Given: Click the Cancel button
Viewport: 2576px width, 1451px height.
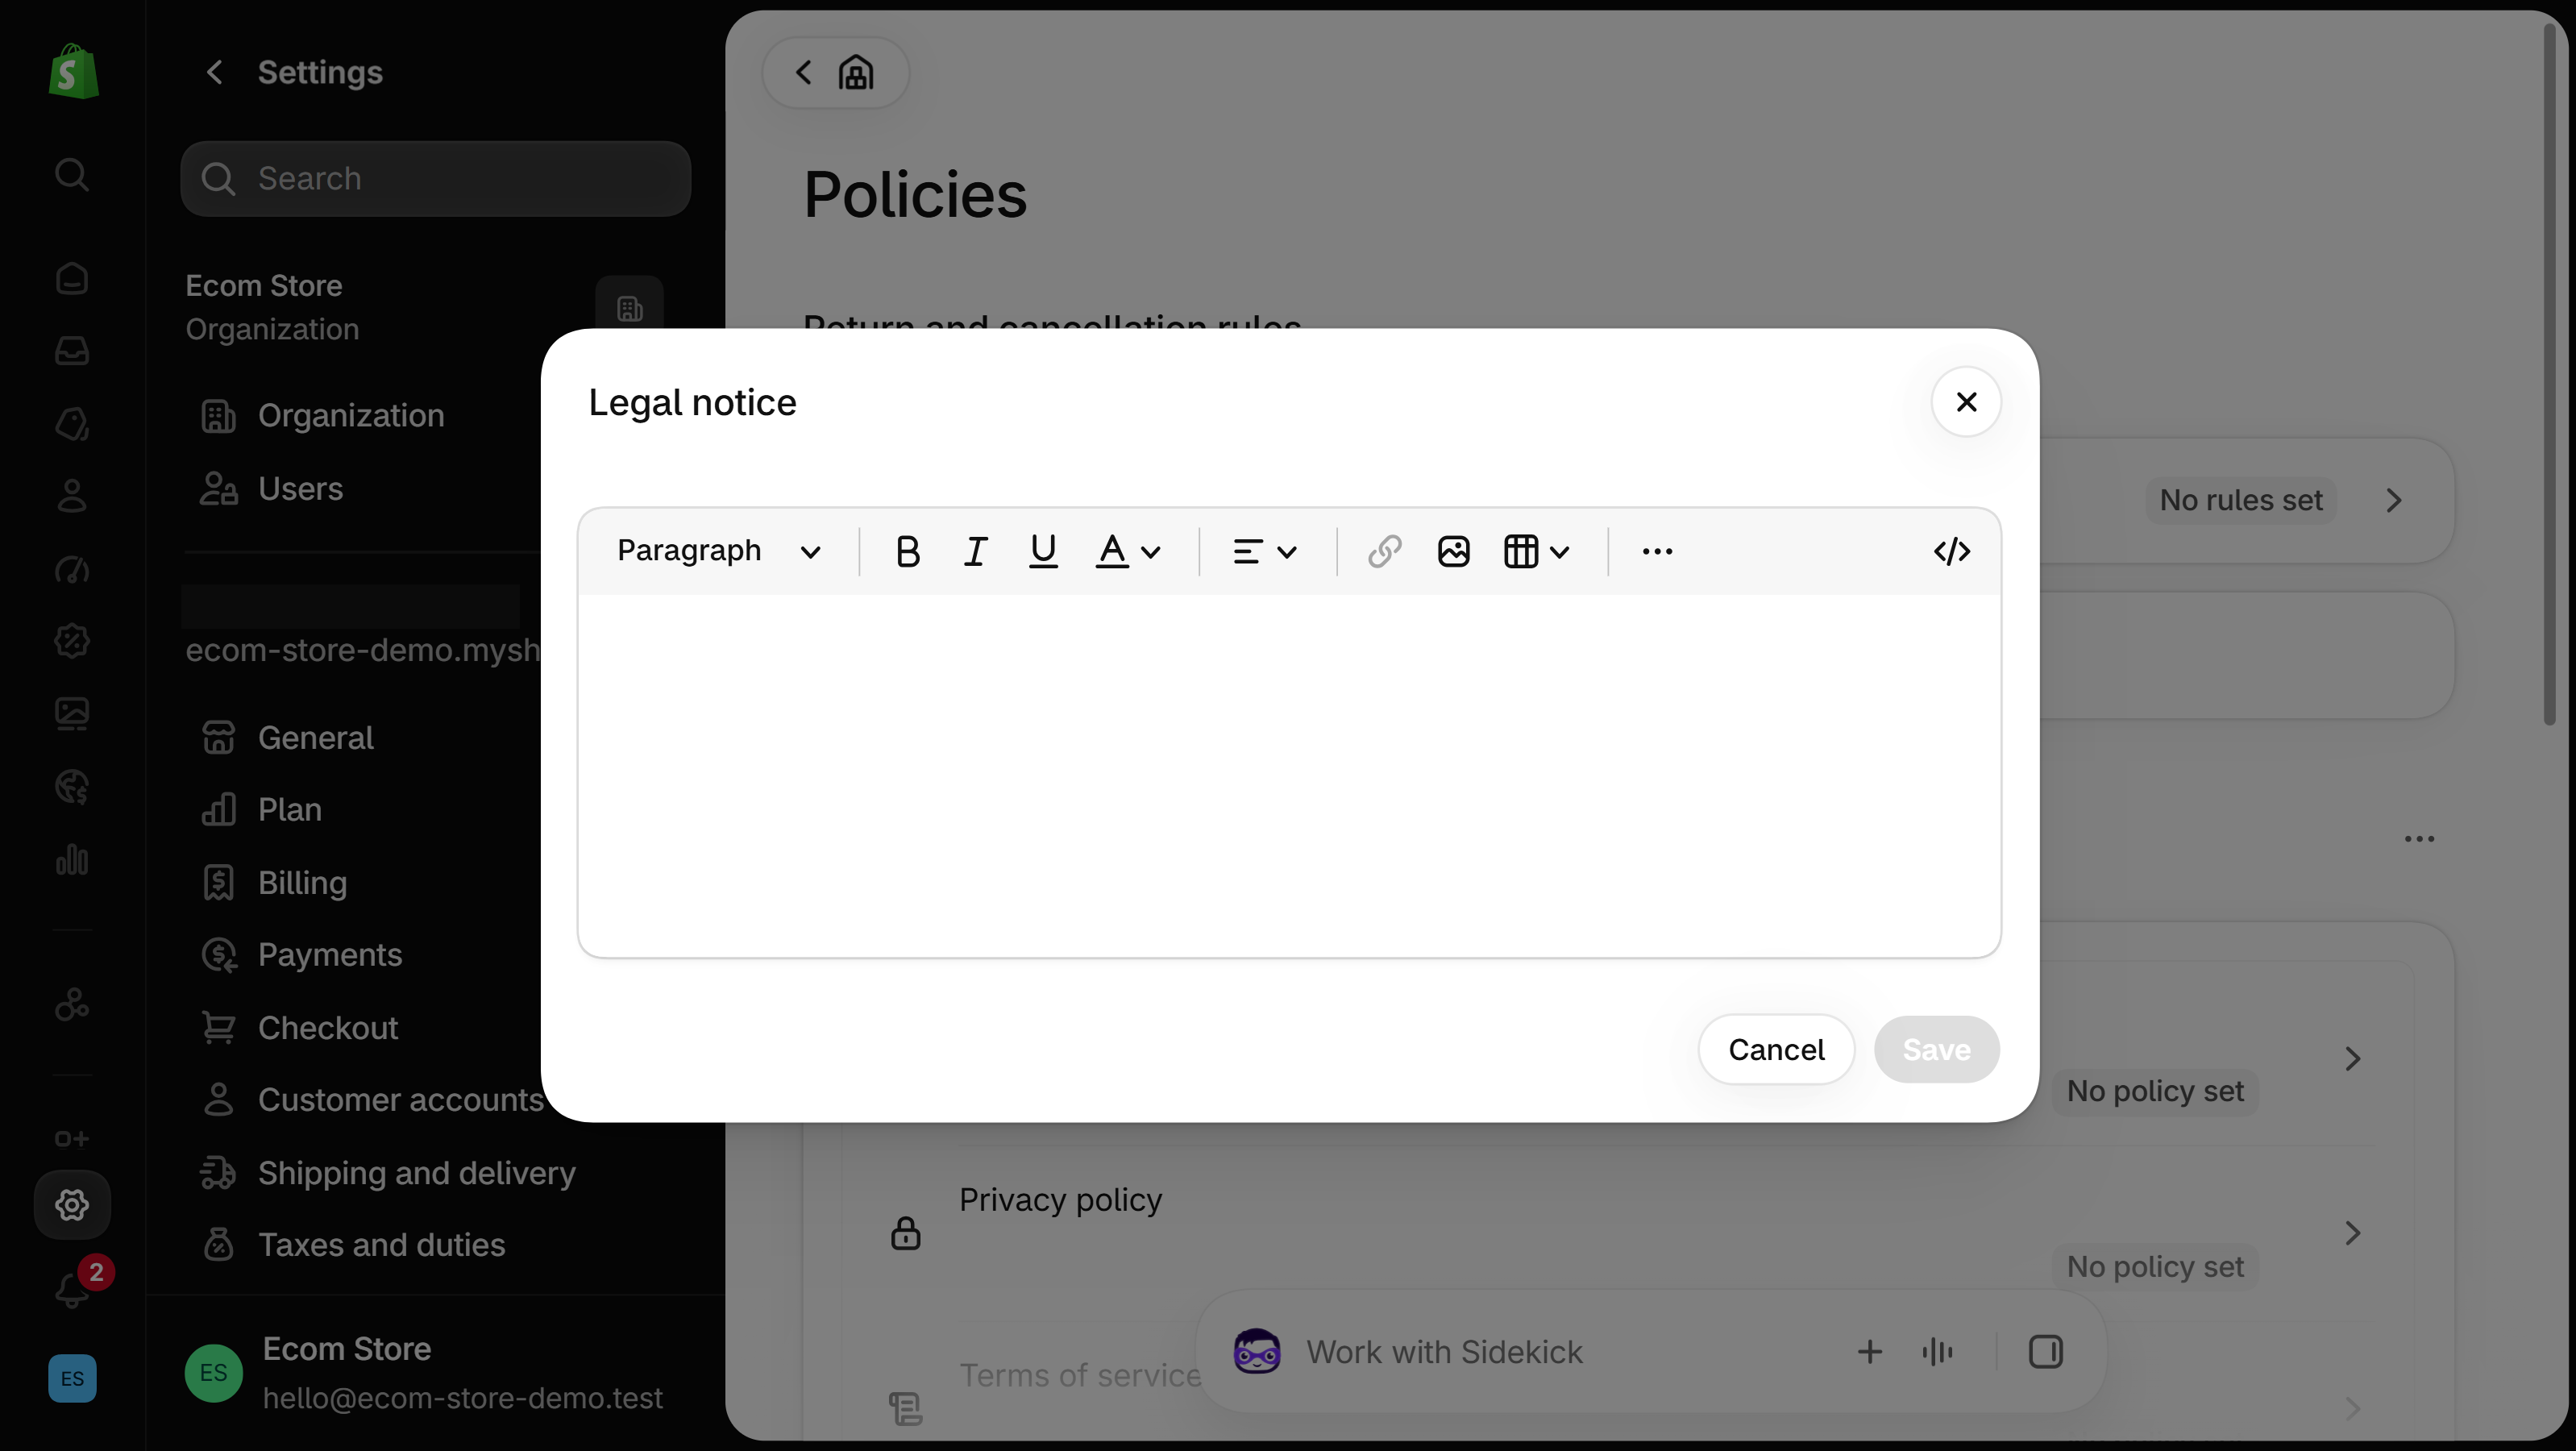Looking at the screenshot, I should [x=1776, y=1049].
